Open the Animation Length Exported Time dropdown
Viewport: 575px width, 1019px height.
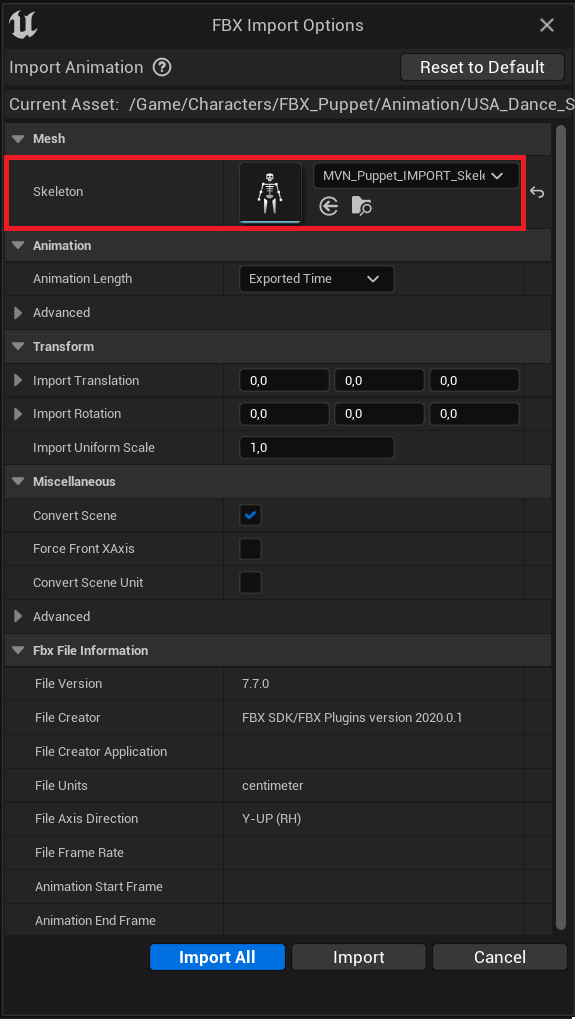pyautogui.click(x=316, y=279)
